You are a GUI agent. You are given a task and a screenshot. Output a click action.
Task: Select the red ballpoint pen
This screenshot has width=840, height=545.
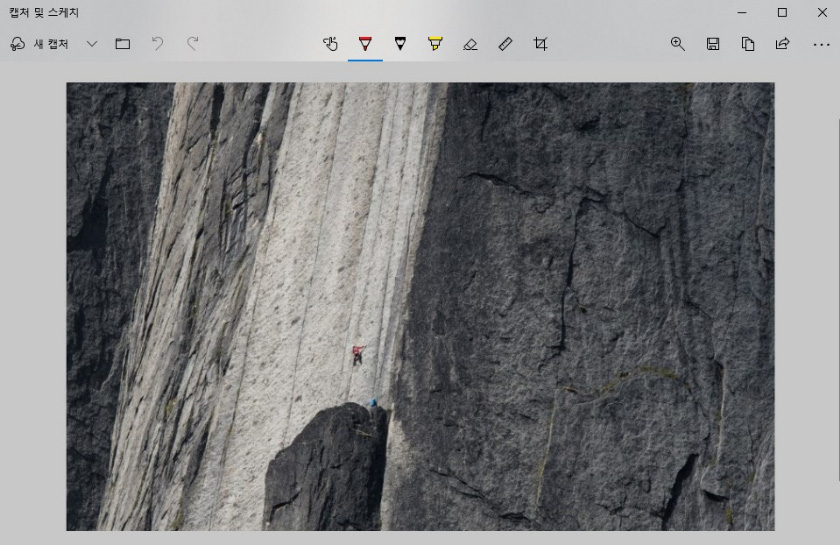pyautogui.click(x=365, y=44)
